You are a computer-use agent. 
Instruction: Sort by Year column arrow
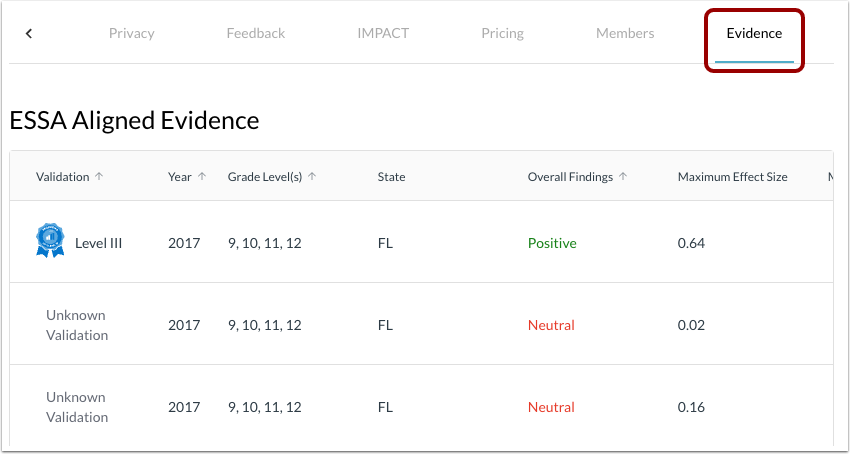click(x=202, y=177)
